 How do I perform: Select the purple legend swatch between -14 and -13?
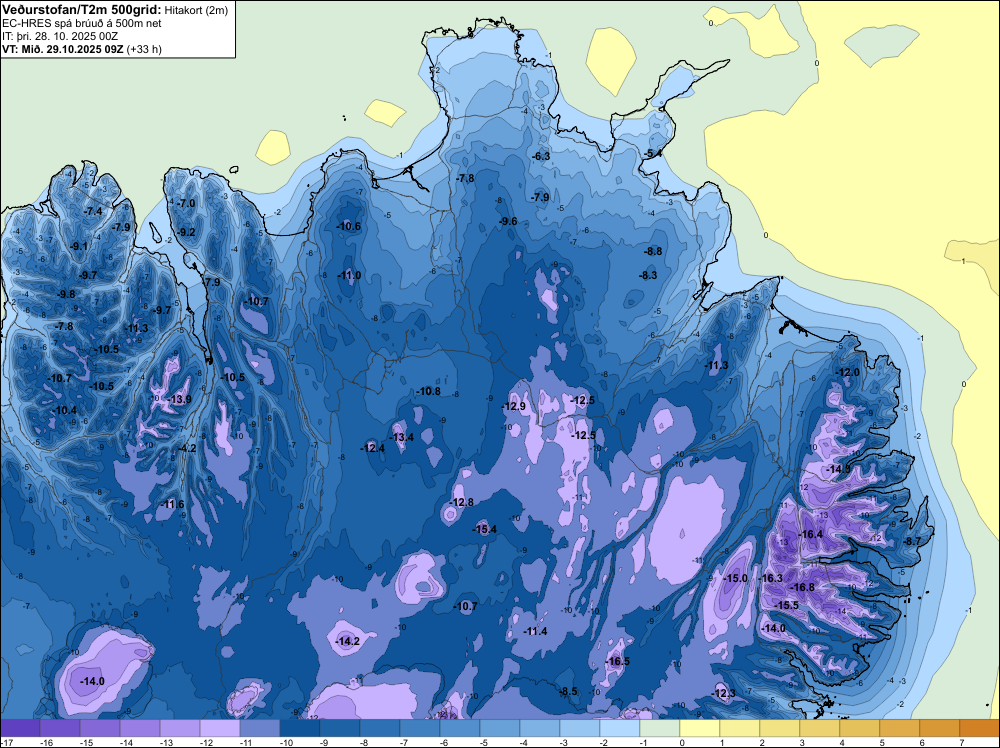pyautogui.click(x=140, y=728)
